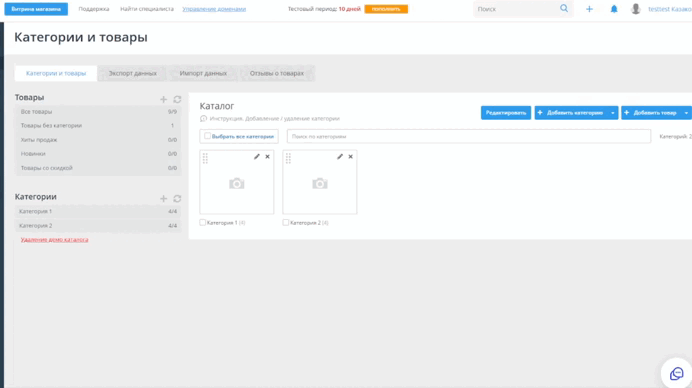Add category via plus icon beside Категории
Image resolution: width=692 pixels, height=388 pixels.
click(x=163, y=199)
